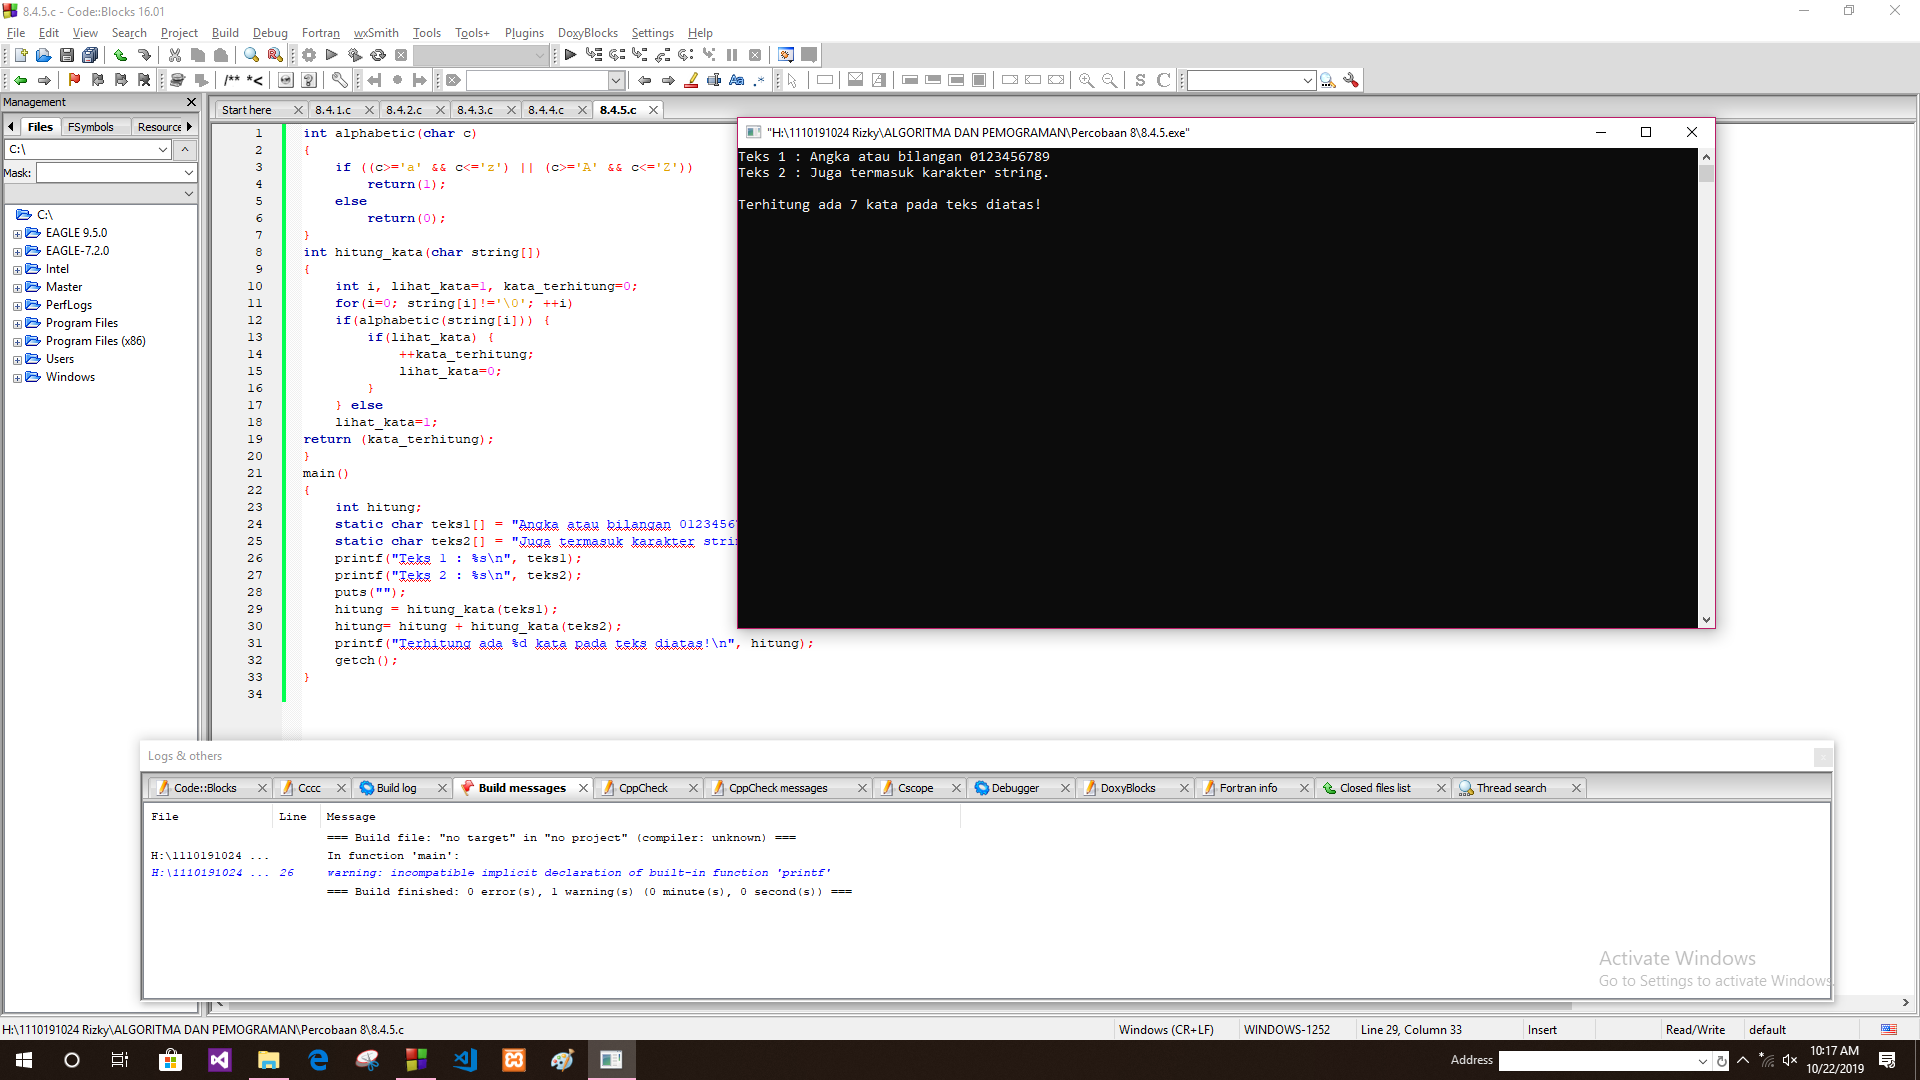The height and width of the screenshot is (1080, 1920).
Task: Cut selection with the scissors icon
Action: pyautogui.click(x=175, y=55)
